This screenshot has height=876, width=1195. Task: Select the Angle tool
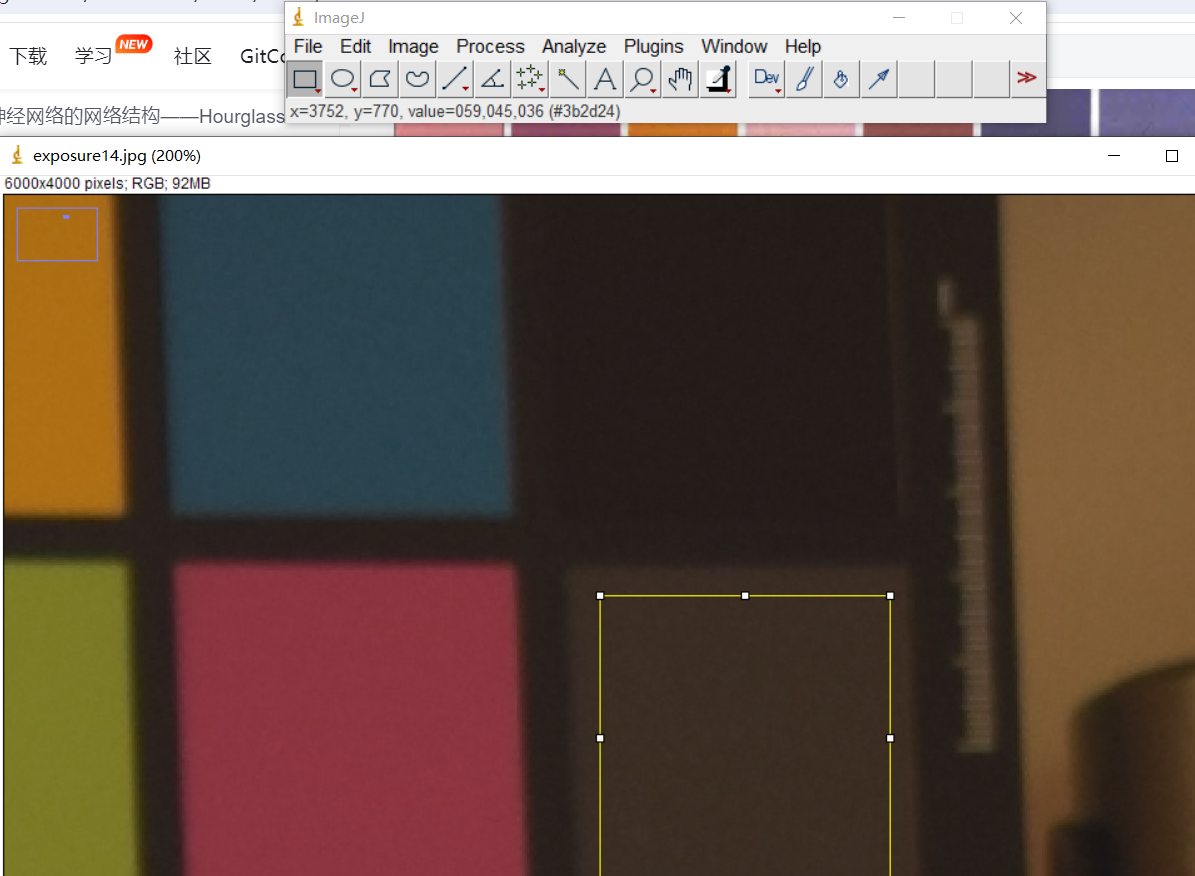492,79
